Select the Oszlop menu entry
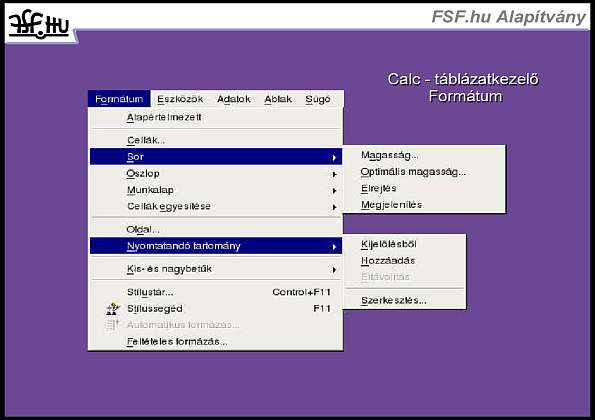 click(x=216, y=173)
